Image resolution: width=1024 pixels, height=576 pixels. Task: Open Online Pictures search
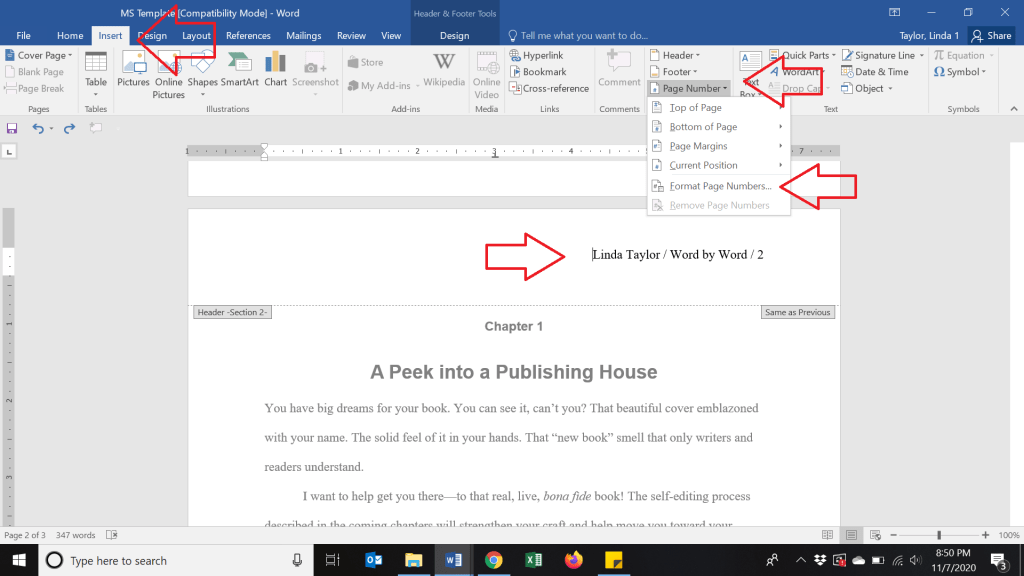point(168,75)
